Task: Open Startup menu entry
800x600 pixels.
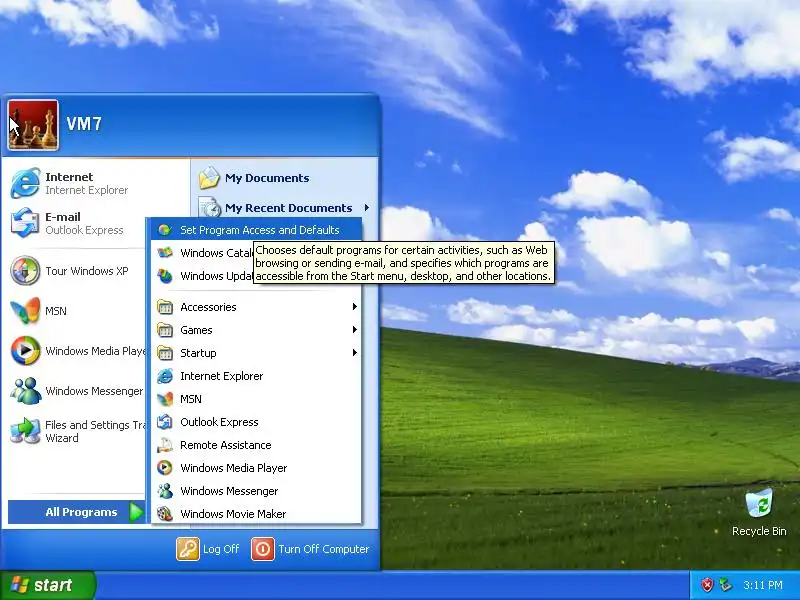Action: (x=257, y=353)
